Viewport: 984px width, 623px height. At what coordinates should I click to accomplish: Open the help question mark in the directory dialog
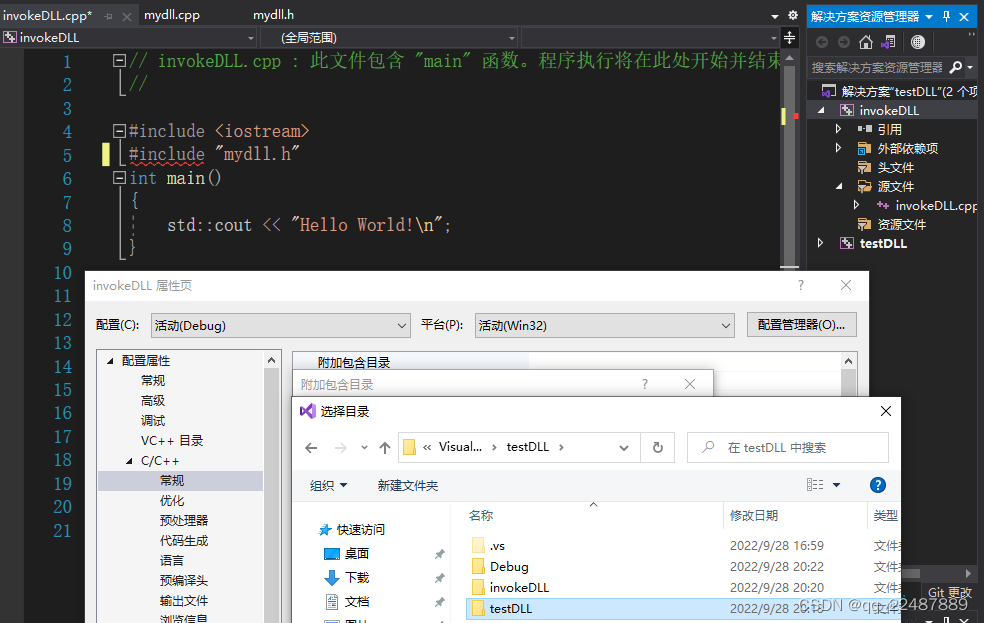click(877, 484)
